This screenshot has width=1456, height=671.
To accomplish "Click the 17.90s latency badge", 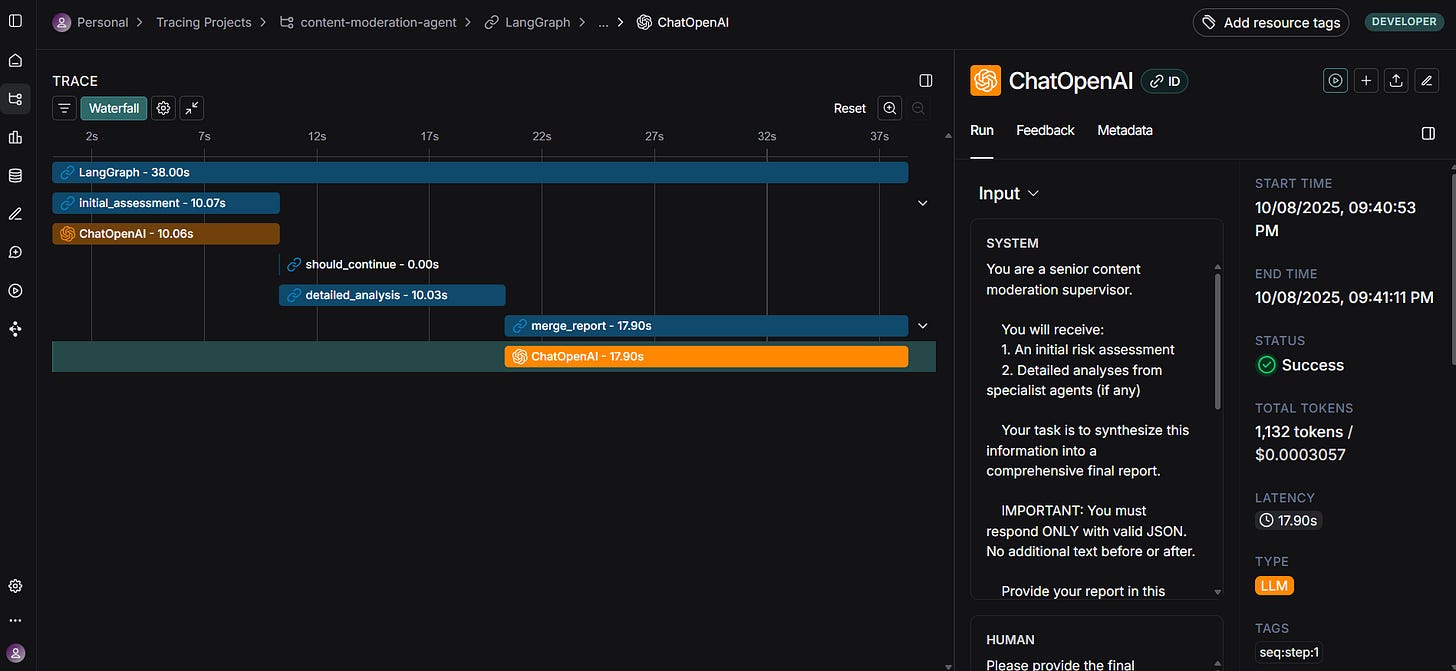I will pyautogui.click(x=1289, y=520).
